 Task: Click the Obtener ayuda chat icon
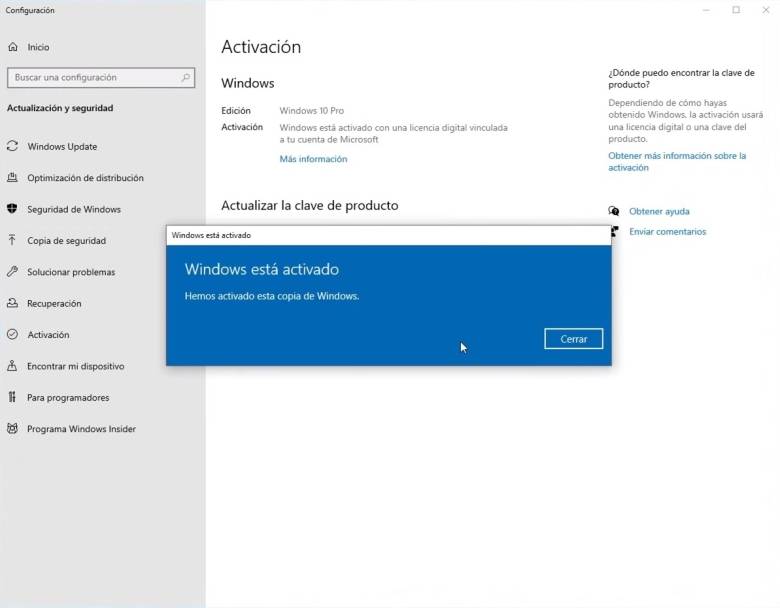614,211
